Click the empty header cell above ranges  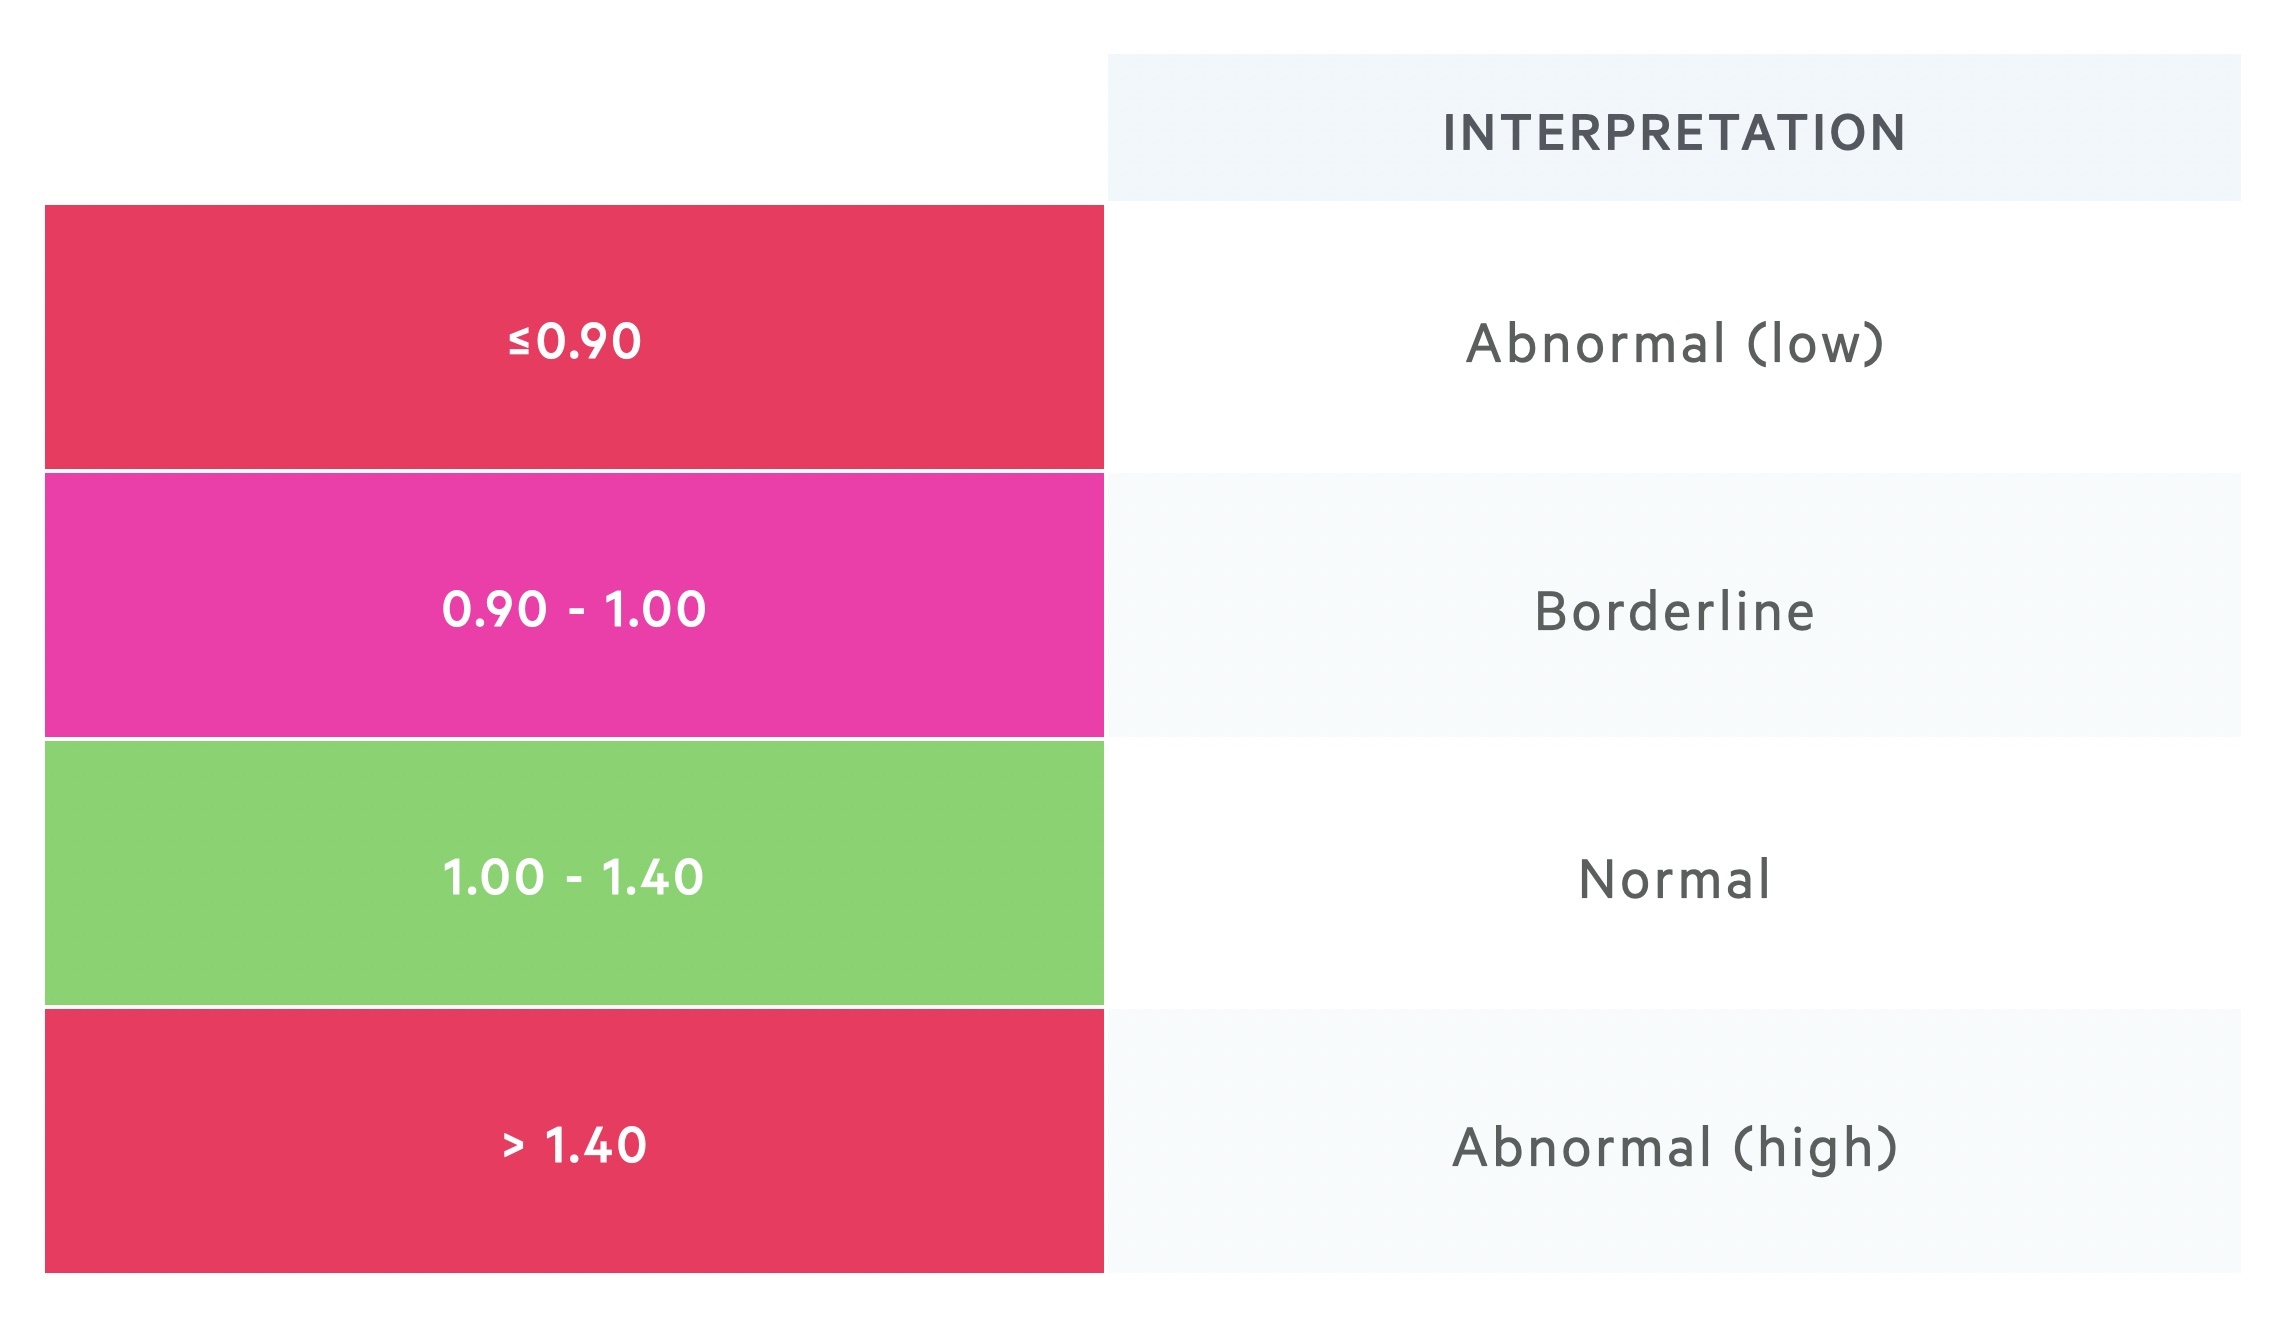[x=574, y=128]
